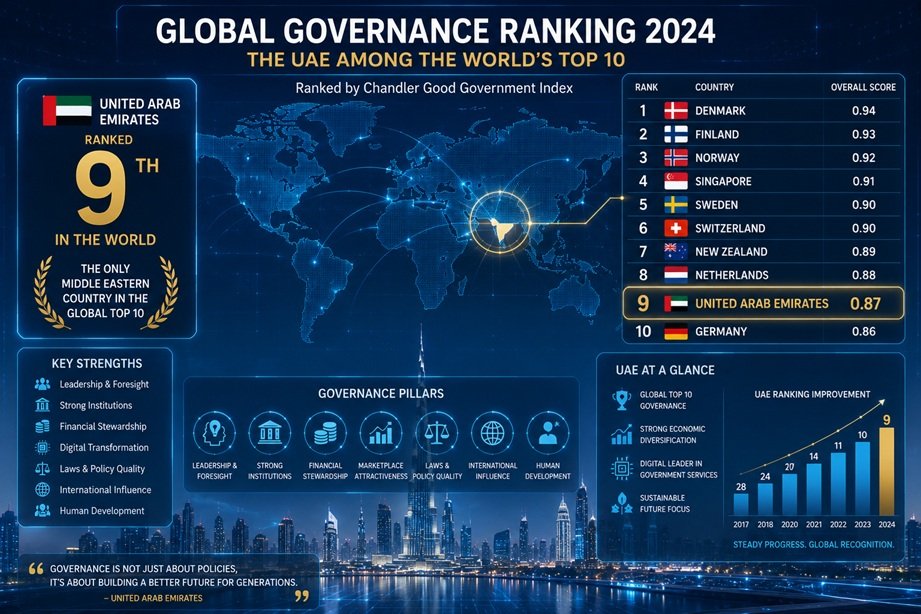Click 'The Only Middle Eastern Country in the Global Top 10'
Viewport: 921px width, 614px height.
105,291
